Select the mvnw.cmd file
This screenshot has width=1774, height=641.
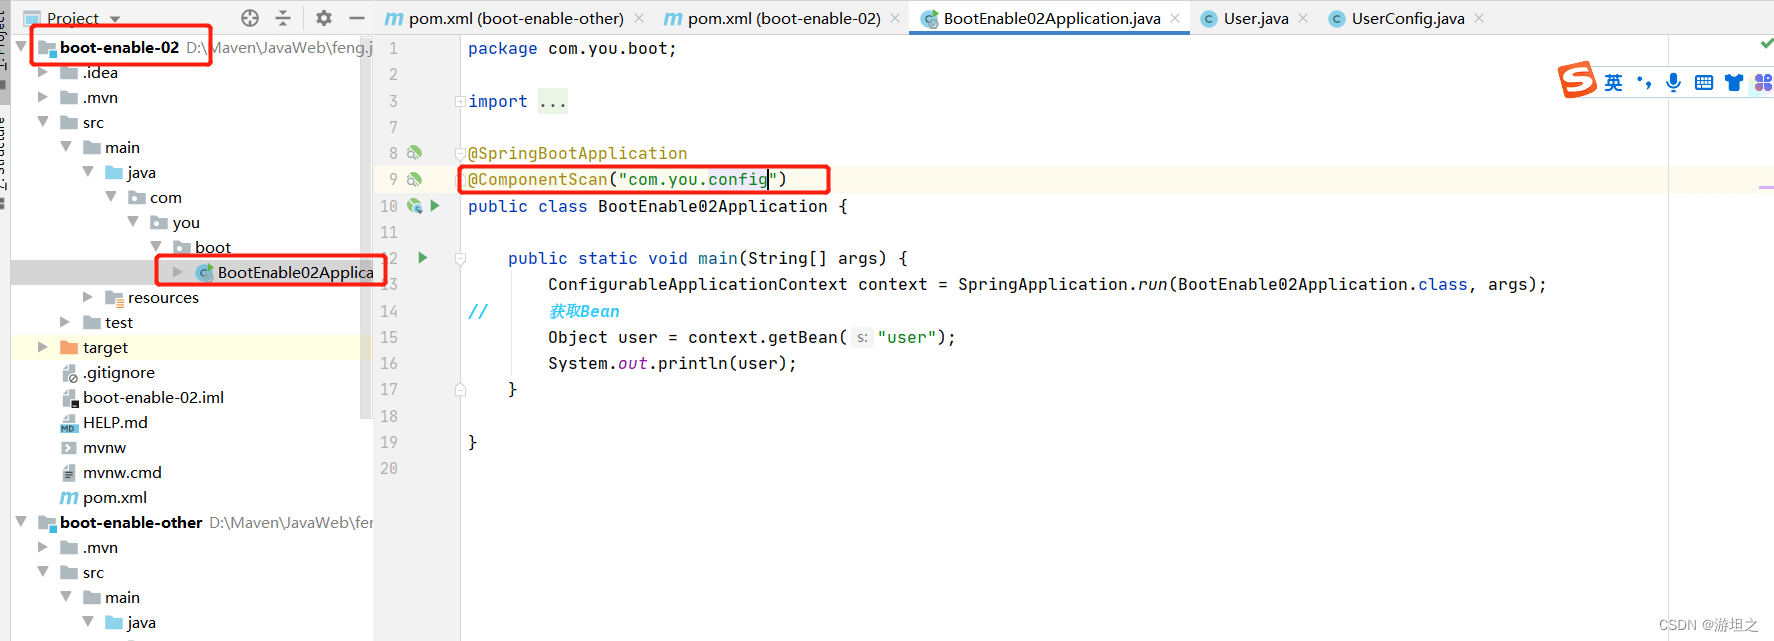coord(111,472)
